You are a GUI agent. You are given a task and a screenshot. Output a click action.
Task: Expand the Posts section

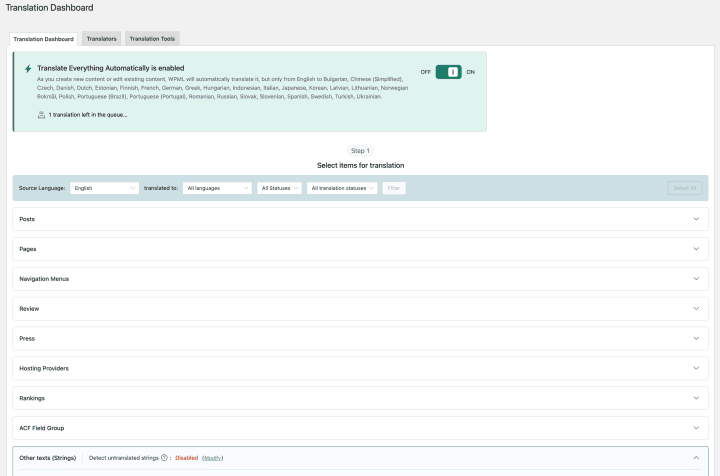360,219
